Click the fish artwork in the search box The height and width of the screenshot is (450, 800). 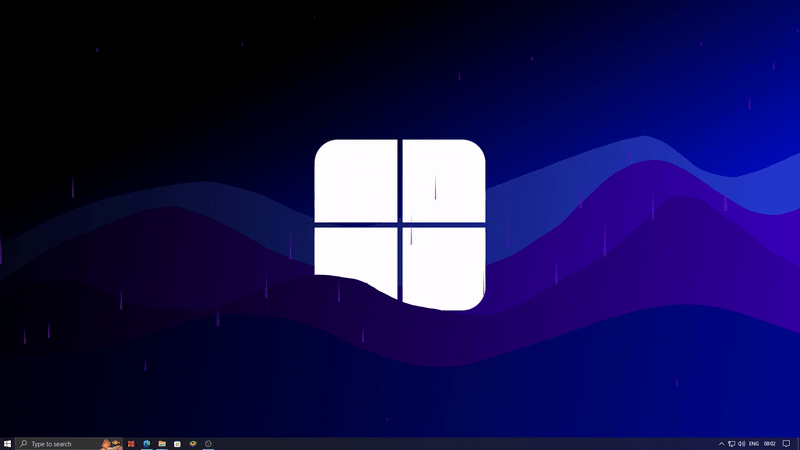click(x=111, y=444)
